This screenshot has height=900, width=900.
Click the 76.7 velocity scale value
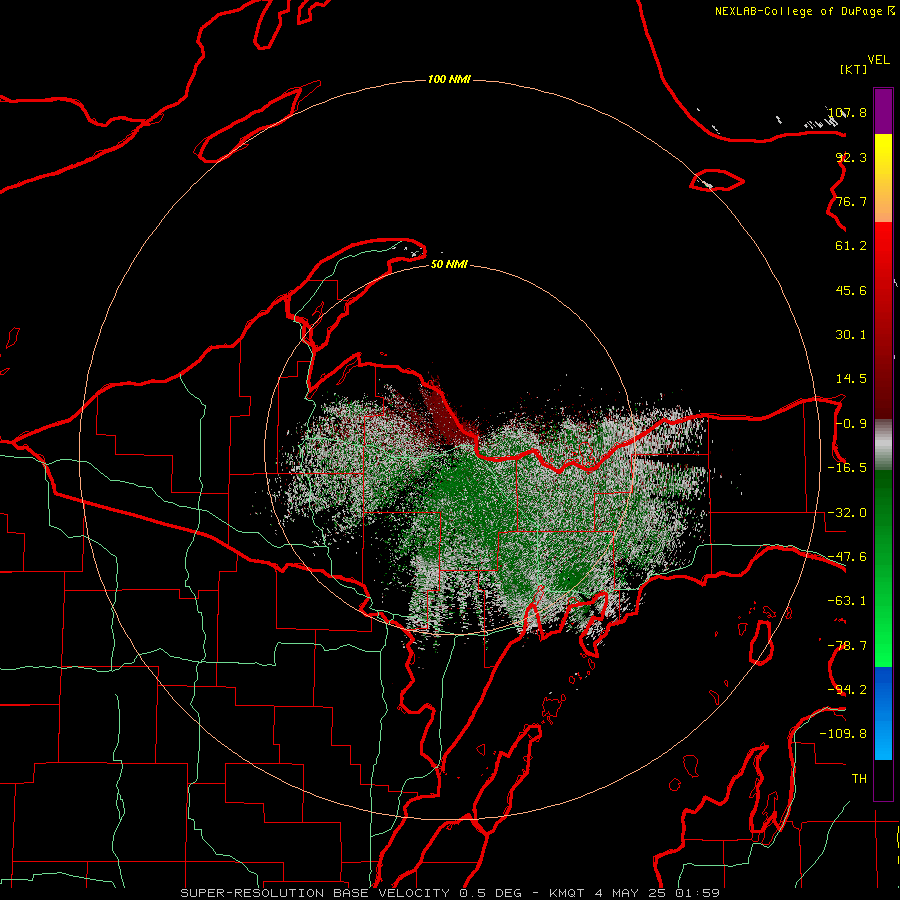pyautogui.click(x=851, y=201)
